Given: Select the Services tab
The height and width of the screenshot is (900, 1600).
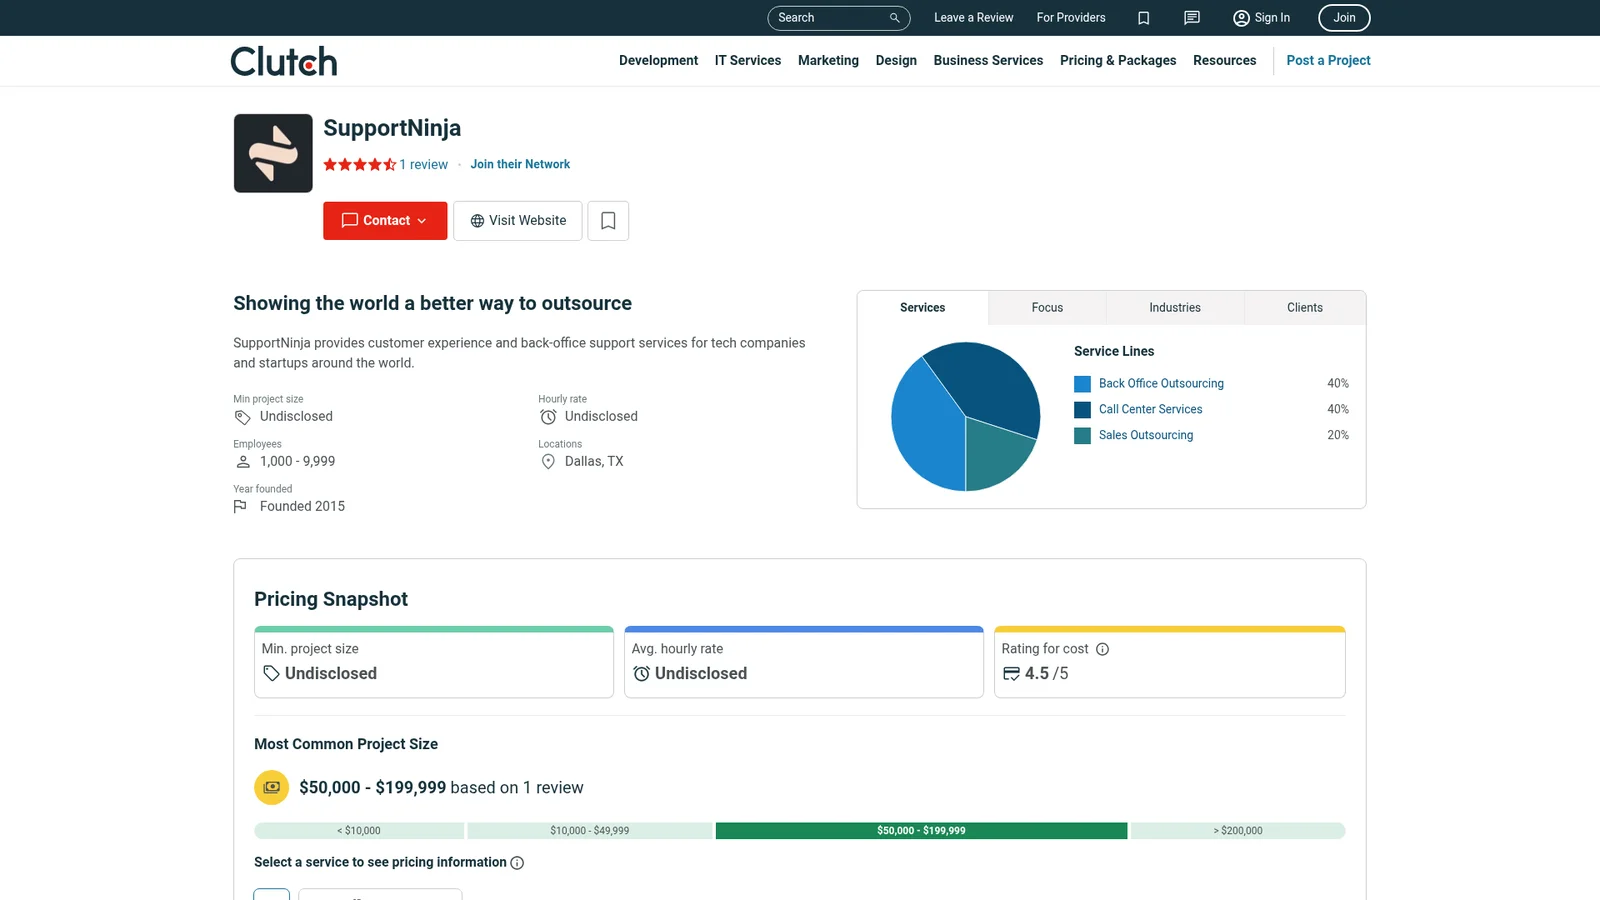Looking at the screenshot, I should click(x=923, y=308).
